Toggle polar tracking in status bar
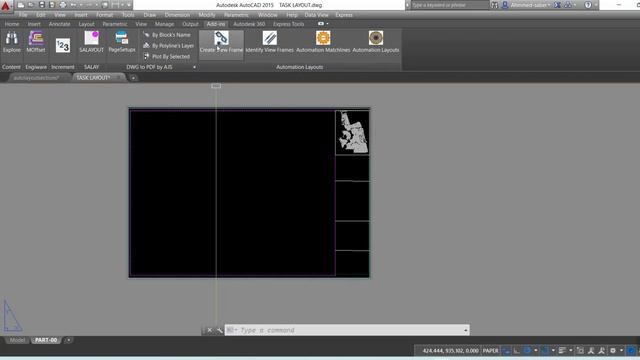Image resolution: width=640 pixels, height=360 pixels. coord(527,351)
